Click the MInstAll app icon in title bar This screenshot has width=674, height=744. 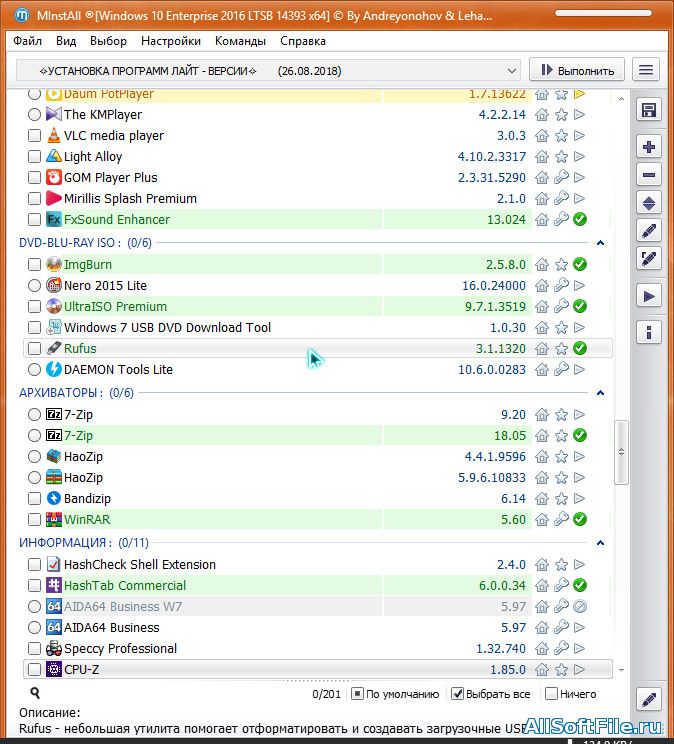22,16
